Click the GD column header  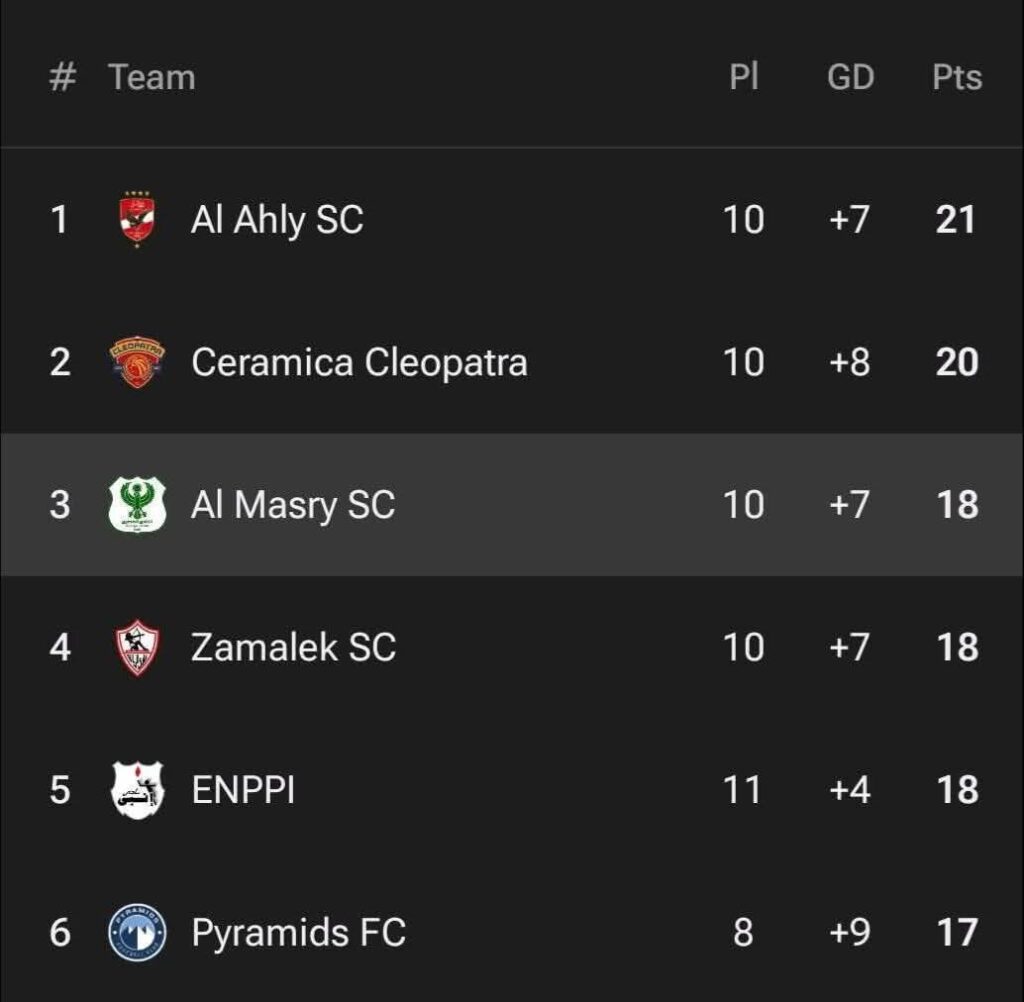[x=850, y=77]
